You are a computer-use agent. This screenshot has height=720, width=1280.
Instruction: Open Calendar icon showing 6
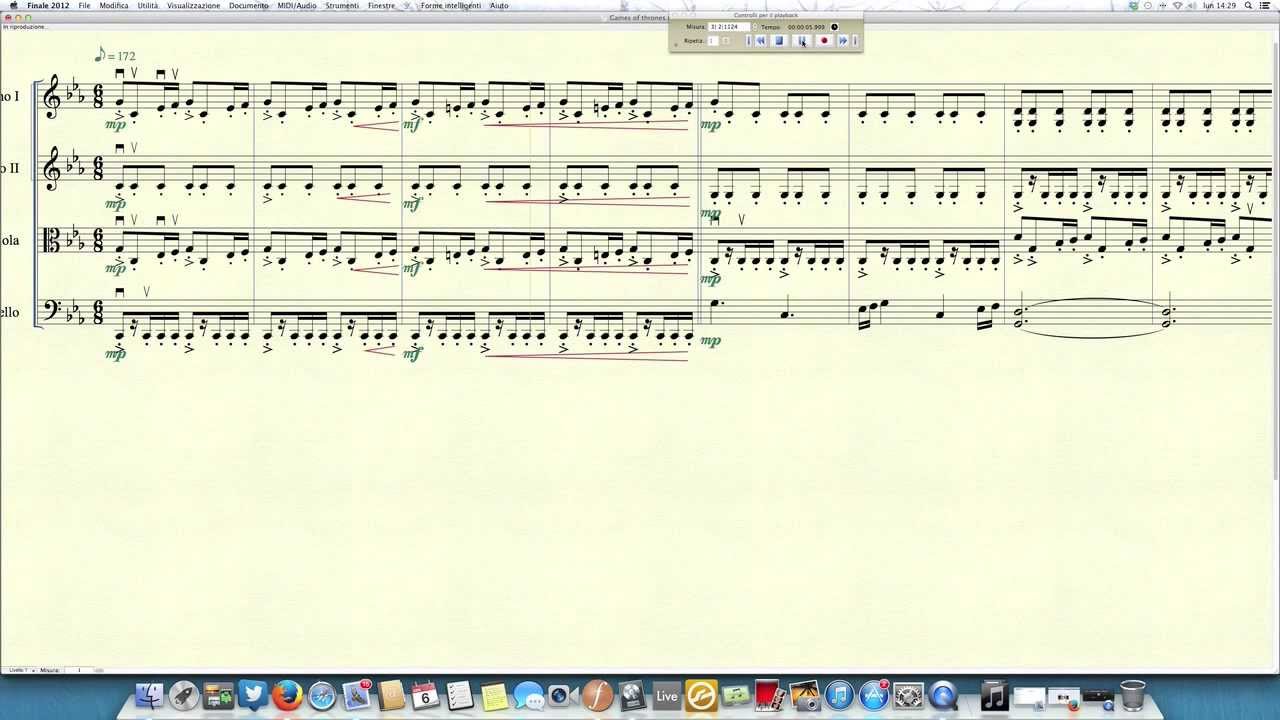coord(425,695)
